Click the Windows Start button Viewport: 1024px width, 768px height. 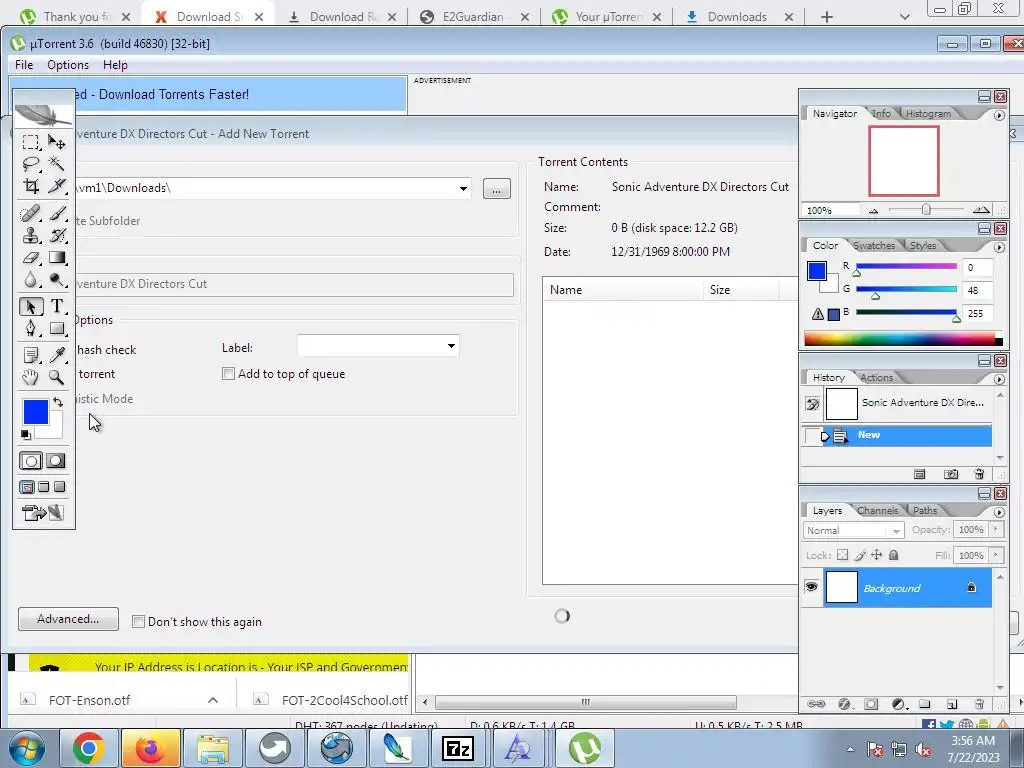[26, 748]
